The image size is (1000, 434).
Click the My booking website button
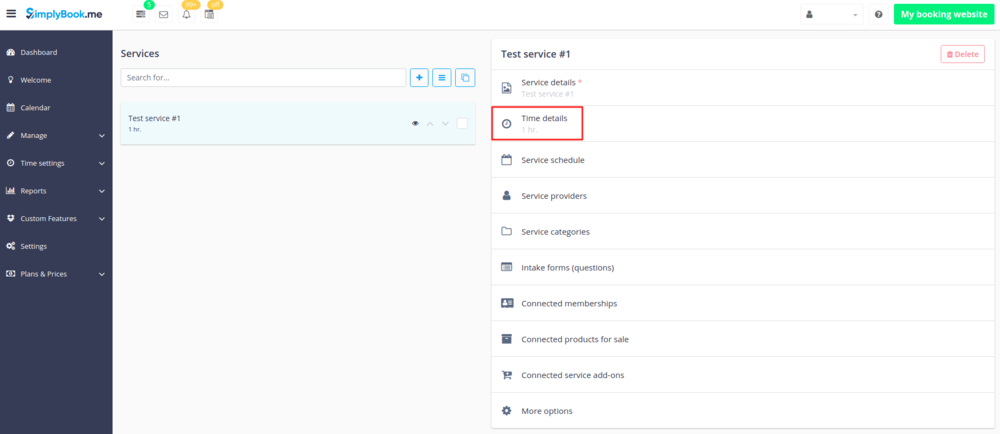coord(943,15)
